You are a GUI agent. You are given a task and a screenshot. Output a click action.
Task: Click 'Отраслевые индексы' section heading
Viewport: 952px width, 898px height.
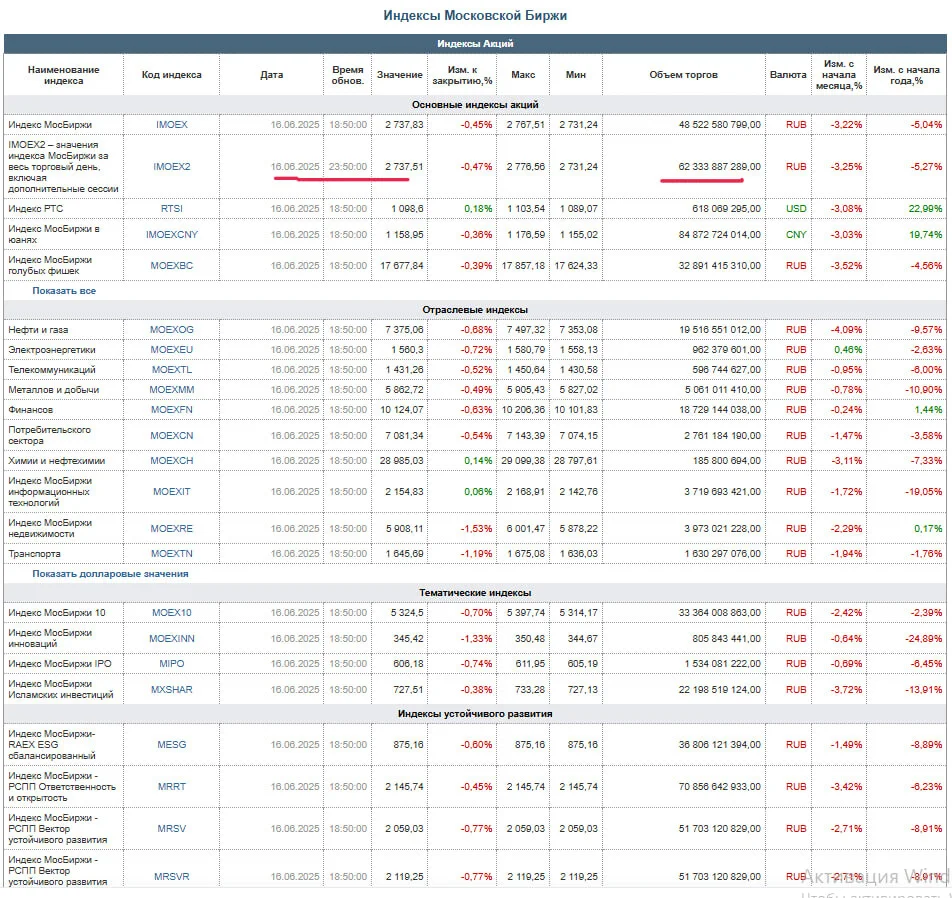tap(475, 310)
